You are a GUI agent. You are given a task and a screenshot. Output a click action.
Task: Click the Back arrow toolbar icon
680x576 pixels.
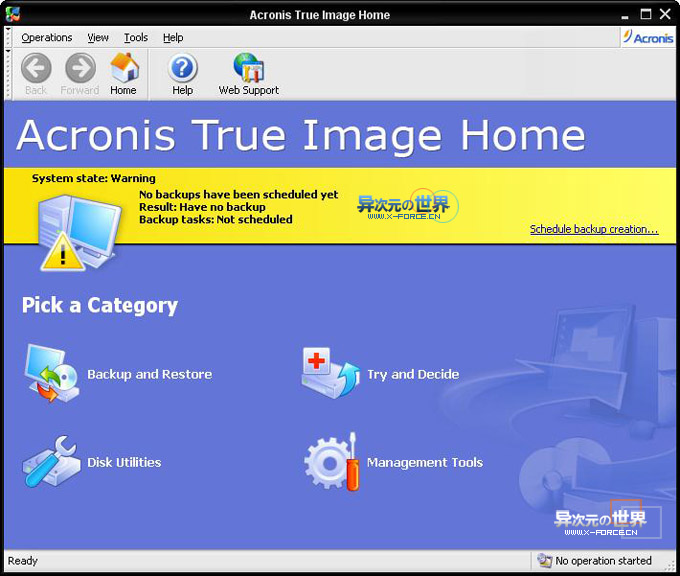point(36,68)
